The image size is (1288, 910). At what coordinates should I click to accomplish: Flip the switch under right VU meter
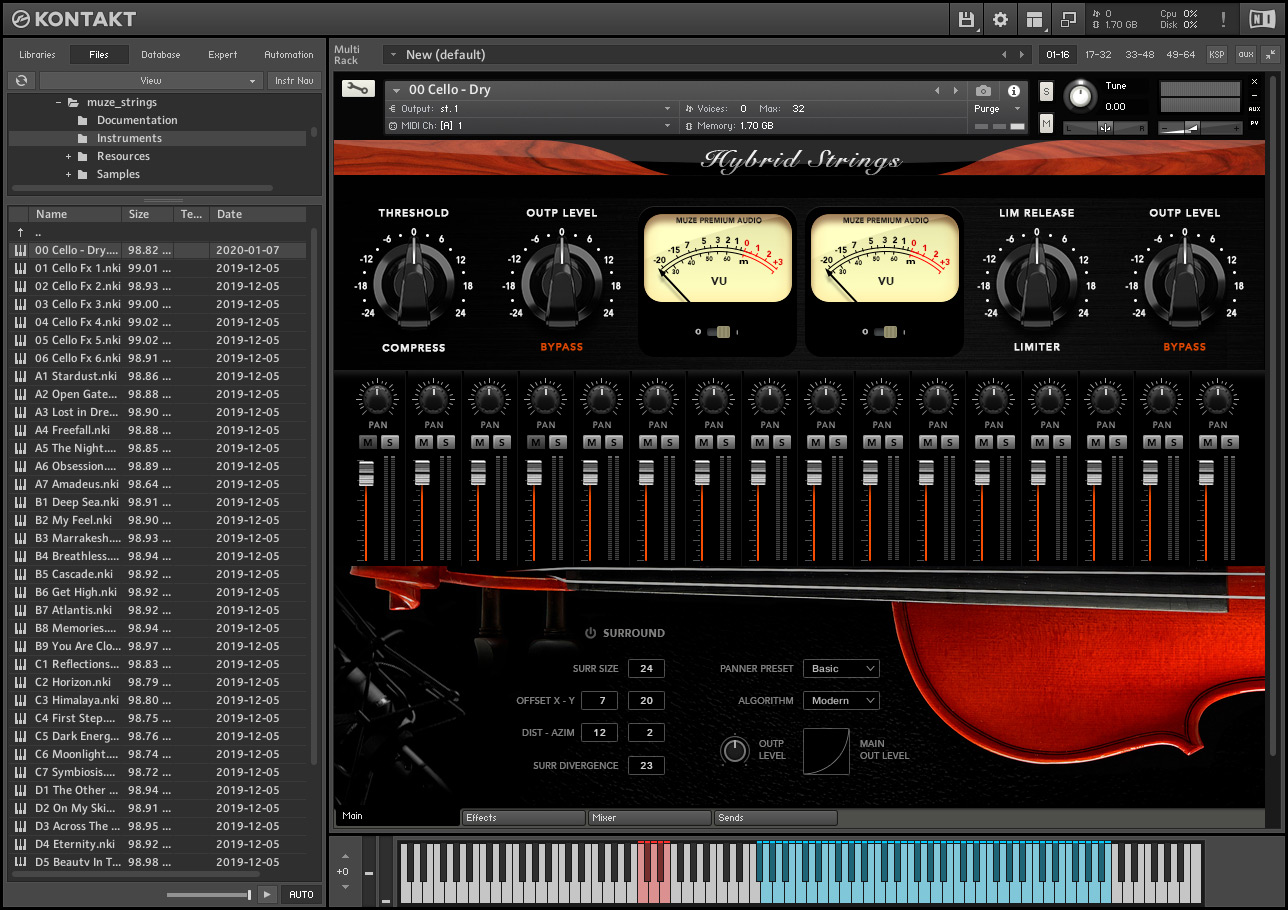click(886, 332)
